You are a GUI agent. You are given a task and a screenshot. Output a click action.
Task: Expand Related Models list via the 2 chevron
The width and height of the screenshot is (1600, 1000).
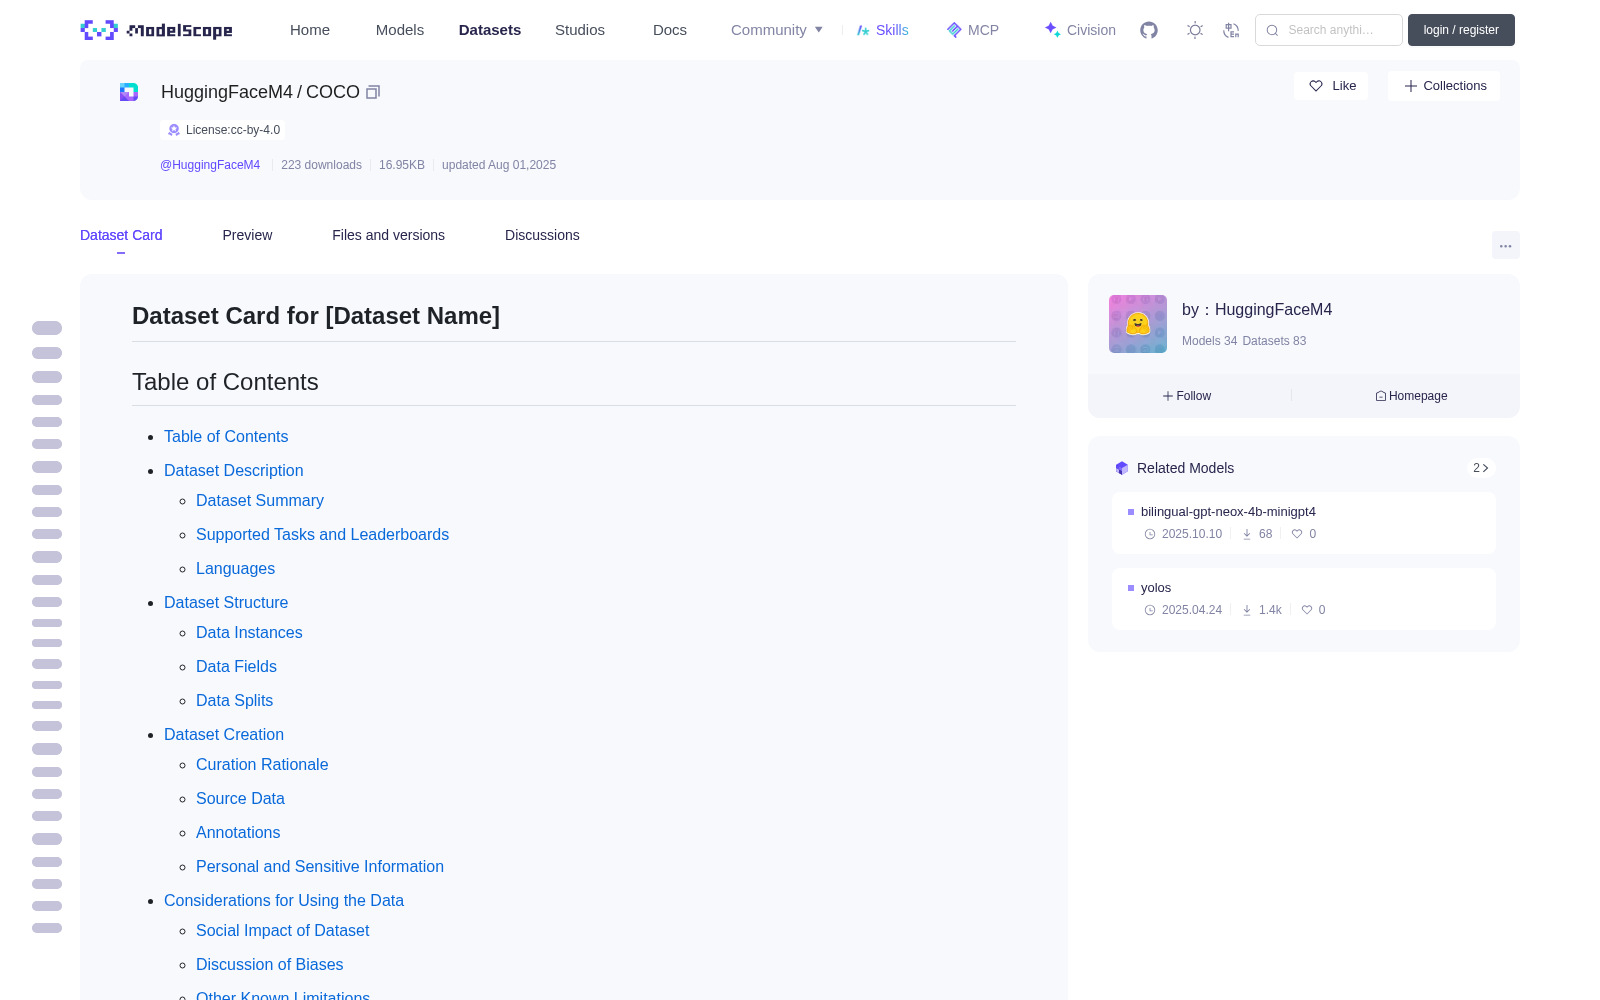point(1481,468)
